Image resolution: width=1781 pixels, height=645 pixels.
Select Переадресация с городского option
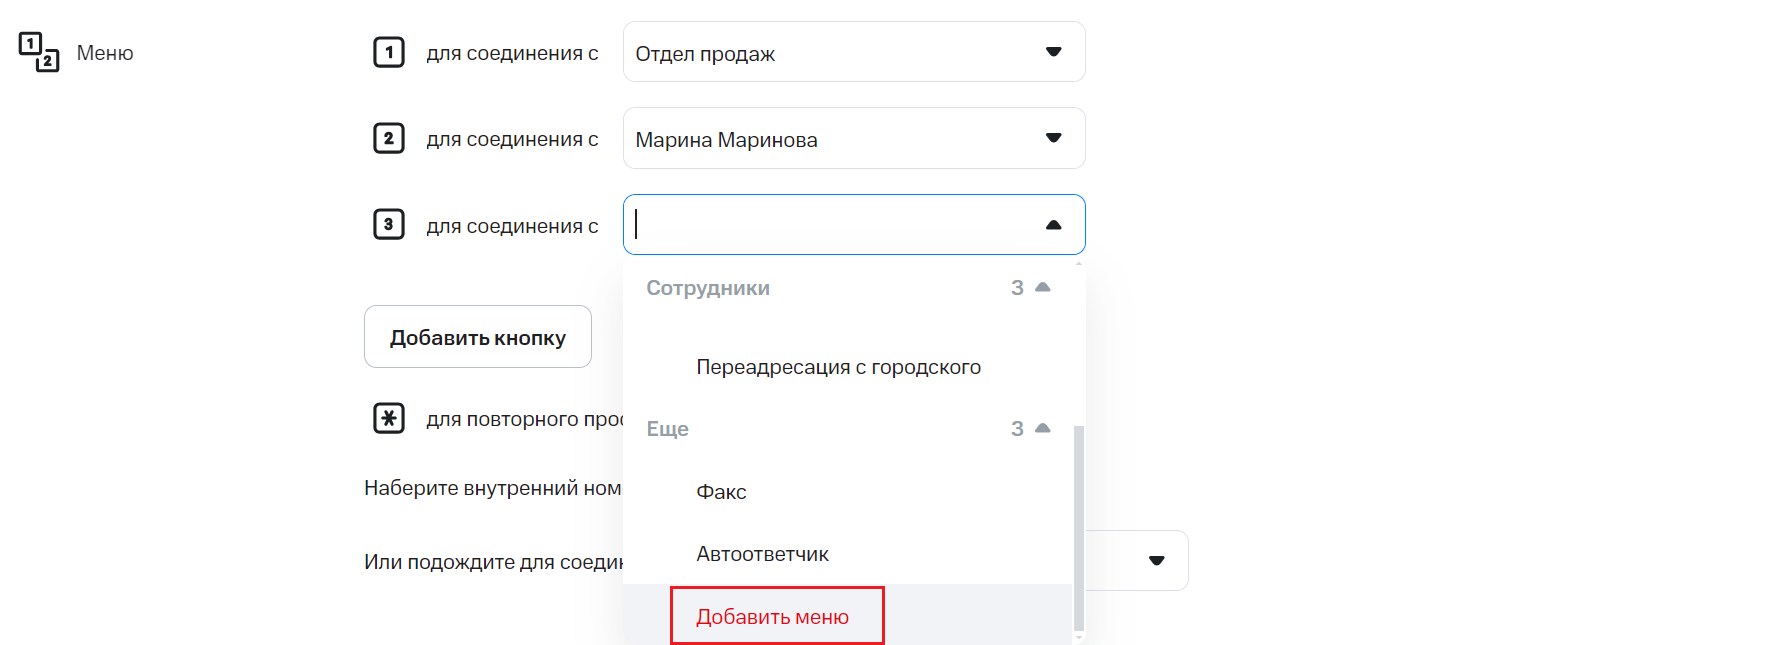pos(838,367)
